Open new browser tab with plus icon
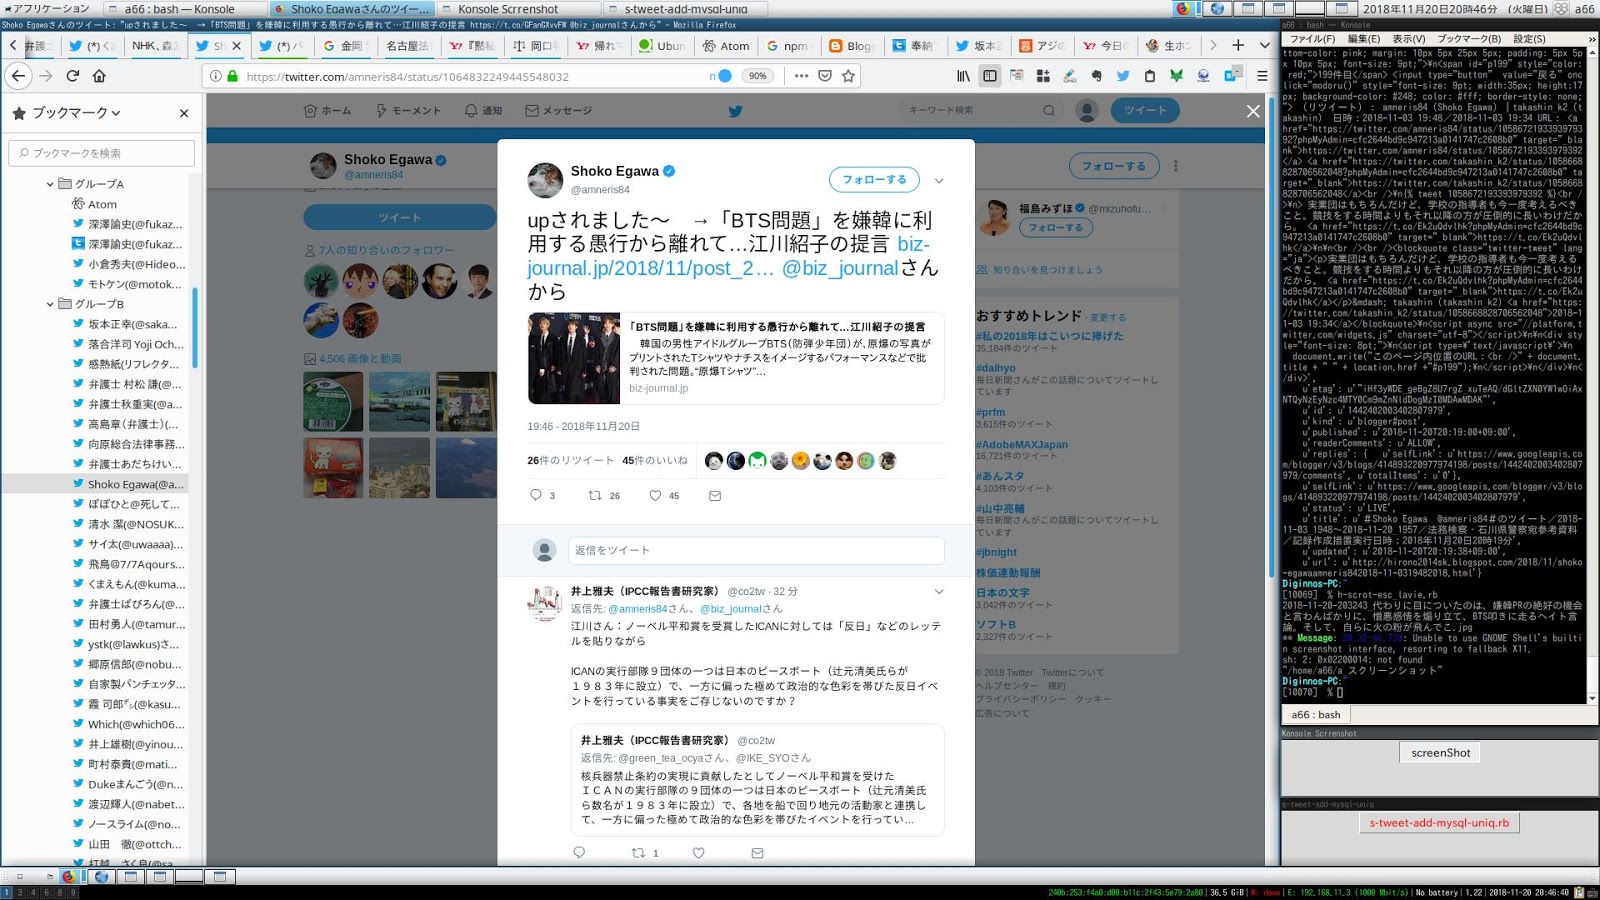Viewport: 1600px width, 900px height. pos(1238,45)
